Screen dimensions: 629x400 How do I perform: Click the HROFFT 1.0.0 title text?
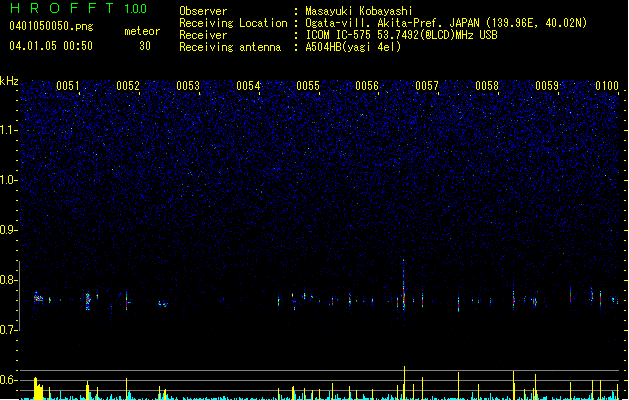78,8
